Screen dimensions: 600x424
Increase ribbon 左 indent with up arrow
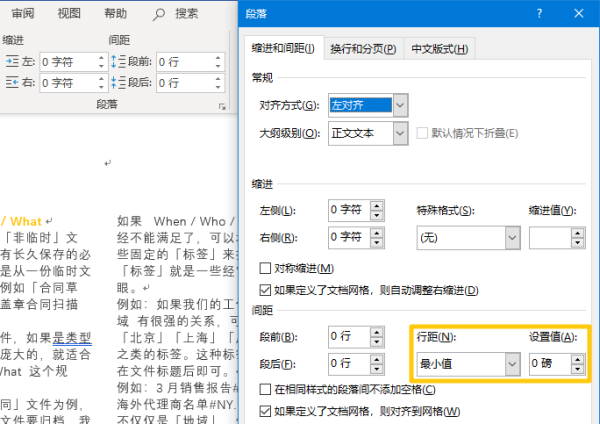point(101,58)
